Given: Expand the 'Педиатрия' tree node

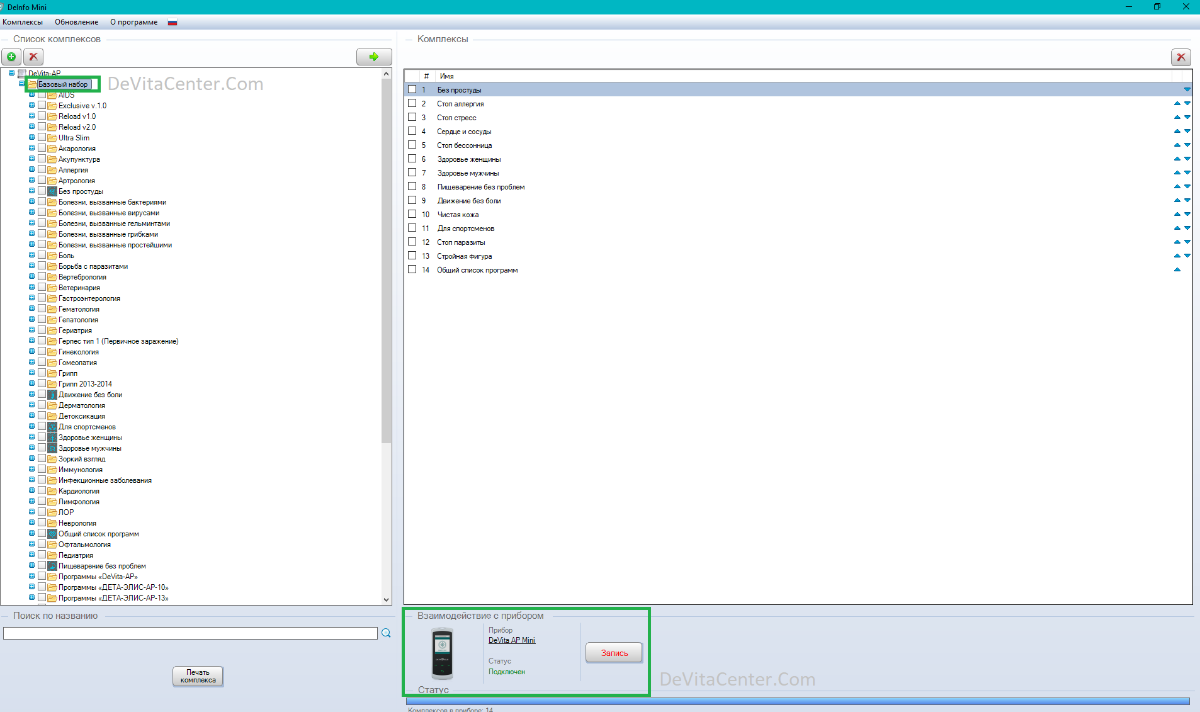Looking at the screenshot, I should 31,555.
